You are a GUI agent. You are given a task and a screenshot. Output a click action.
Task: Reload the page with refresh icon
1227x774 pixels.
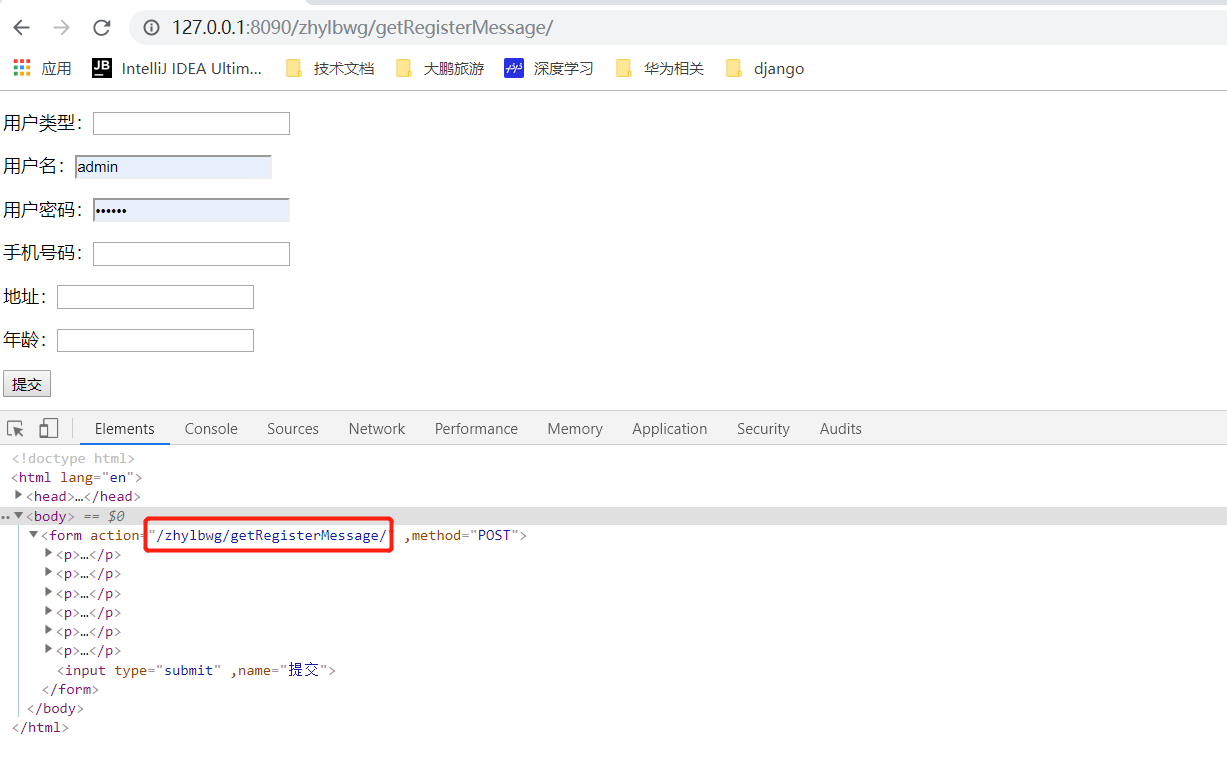click(x=101, y=27)
